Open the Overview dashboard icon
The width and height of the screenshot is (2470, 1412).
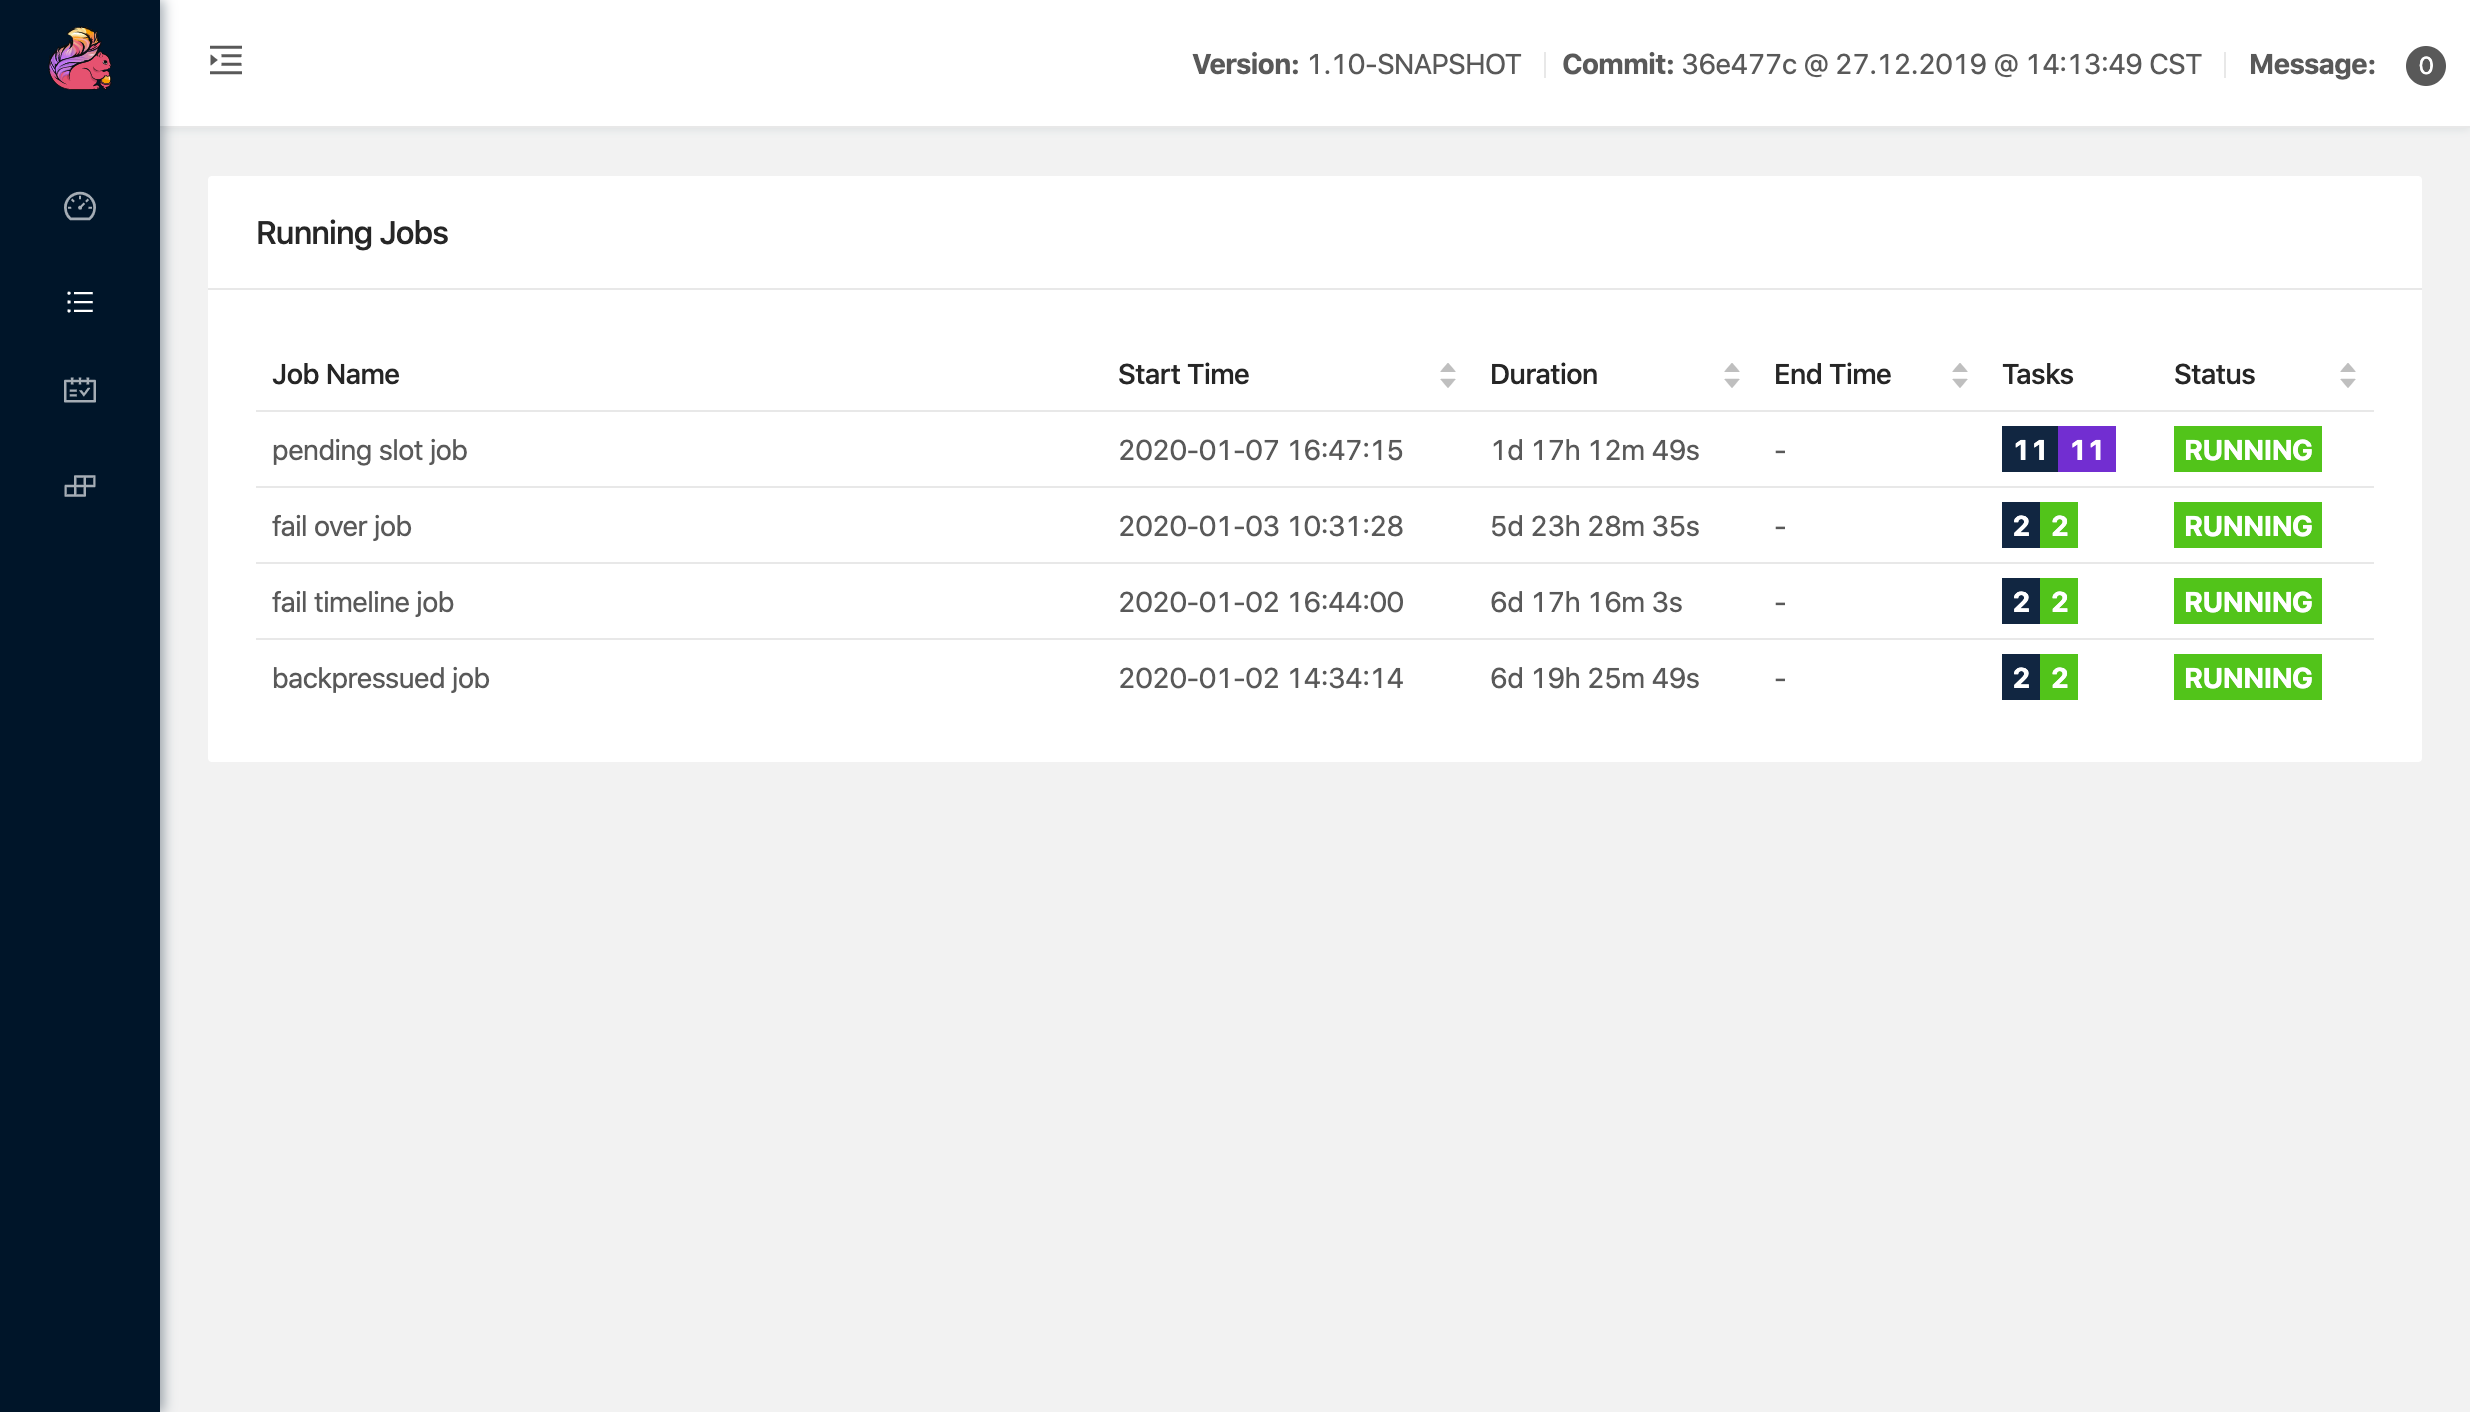pyautogui.click(x=80, y=206)
